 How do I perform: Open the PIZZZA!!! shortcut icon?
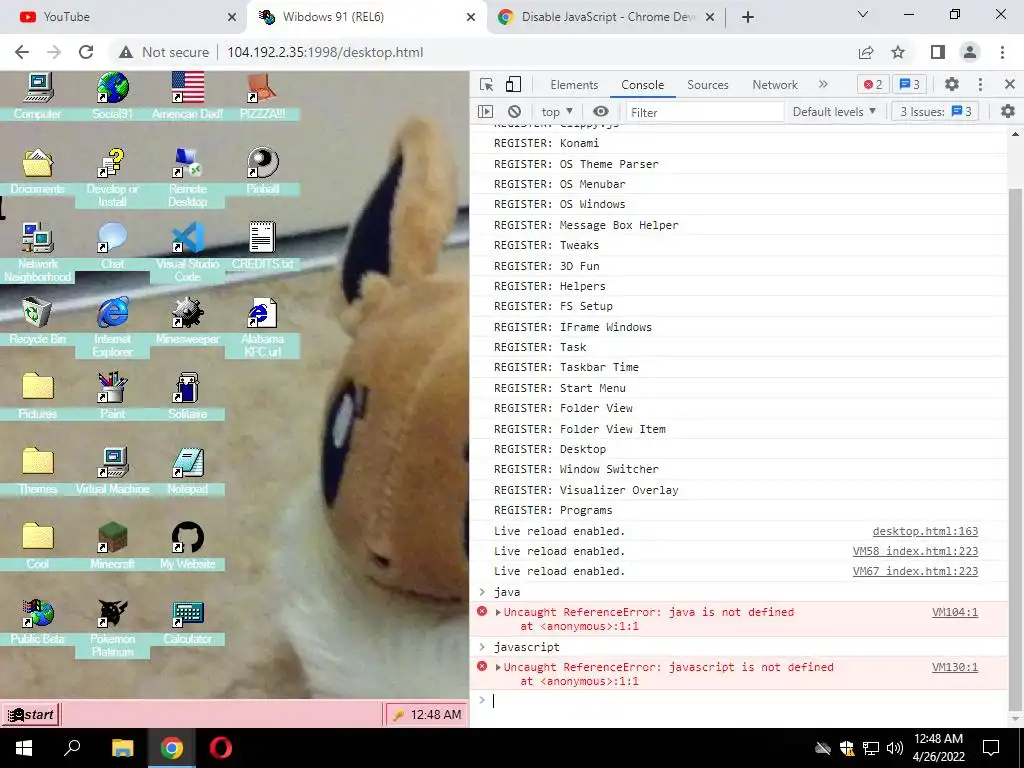[x=263, y=88]
